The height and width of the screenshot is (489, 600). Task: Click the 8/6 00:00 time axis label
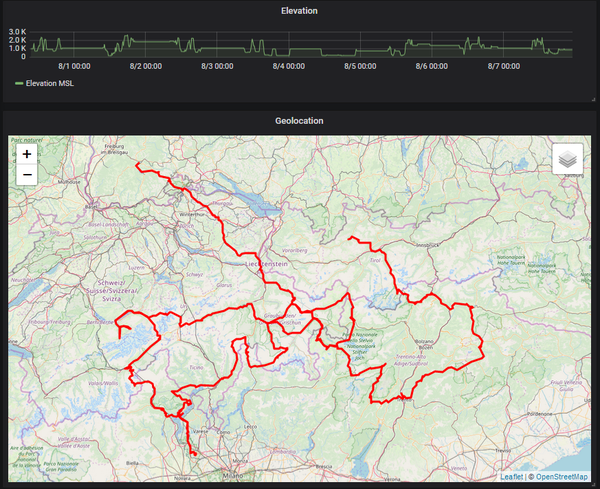(x=432, y=65)
